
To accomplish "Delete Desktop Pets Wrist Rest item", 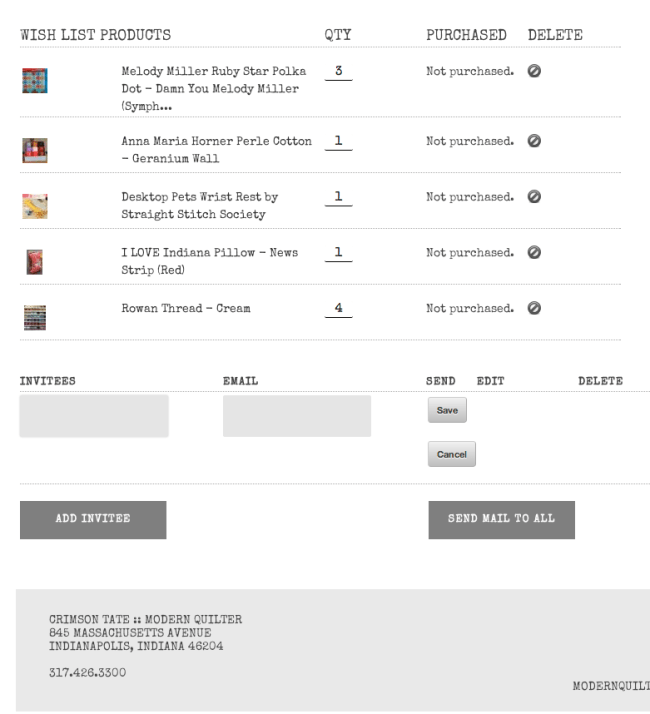I will click(534, 197).
